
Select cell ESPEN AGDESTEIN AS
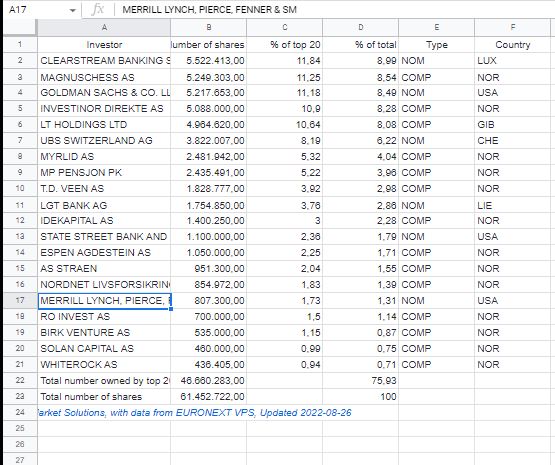(104, 253)
